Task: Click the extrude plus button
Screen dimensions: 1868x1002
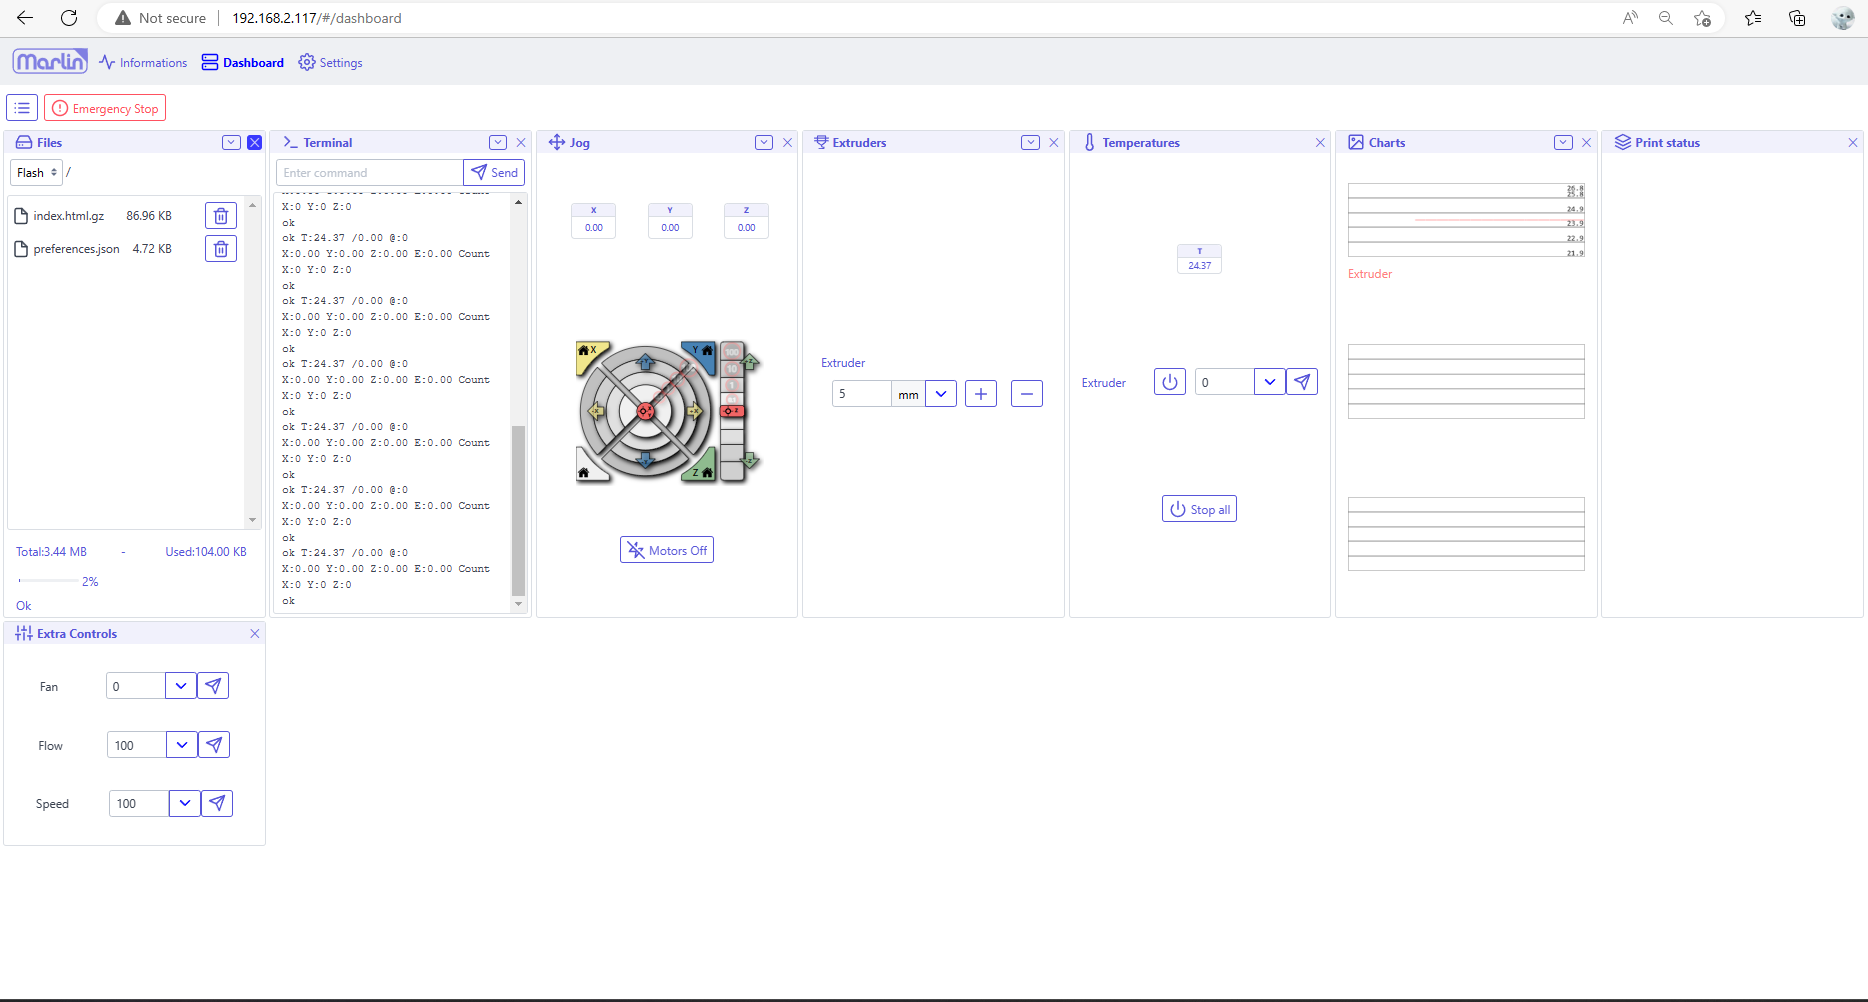Action: pos(980,394)
